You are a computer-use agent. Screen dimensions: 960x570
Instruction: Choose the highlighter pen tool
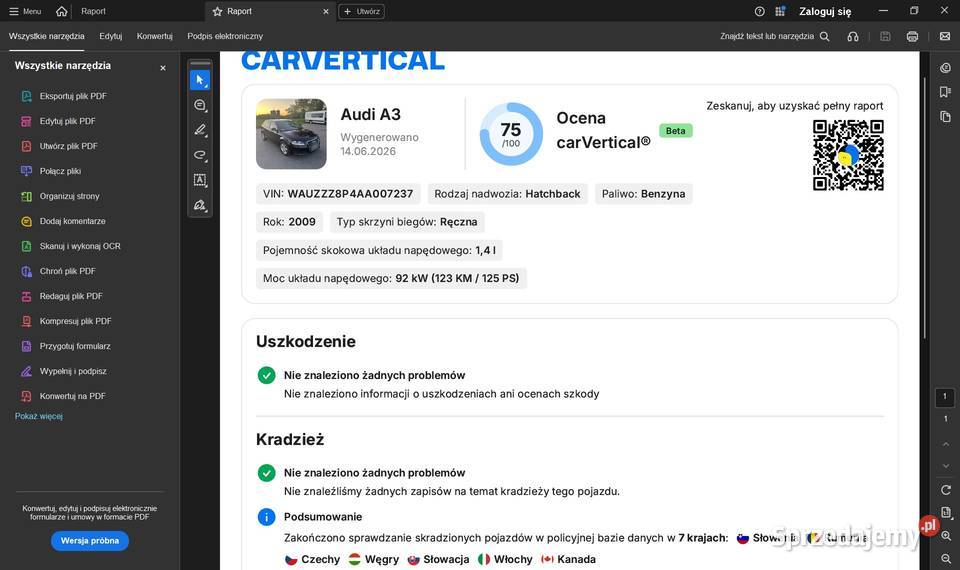(x=200, y=130)
